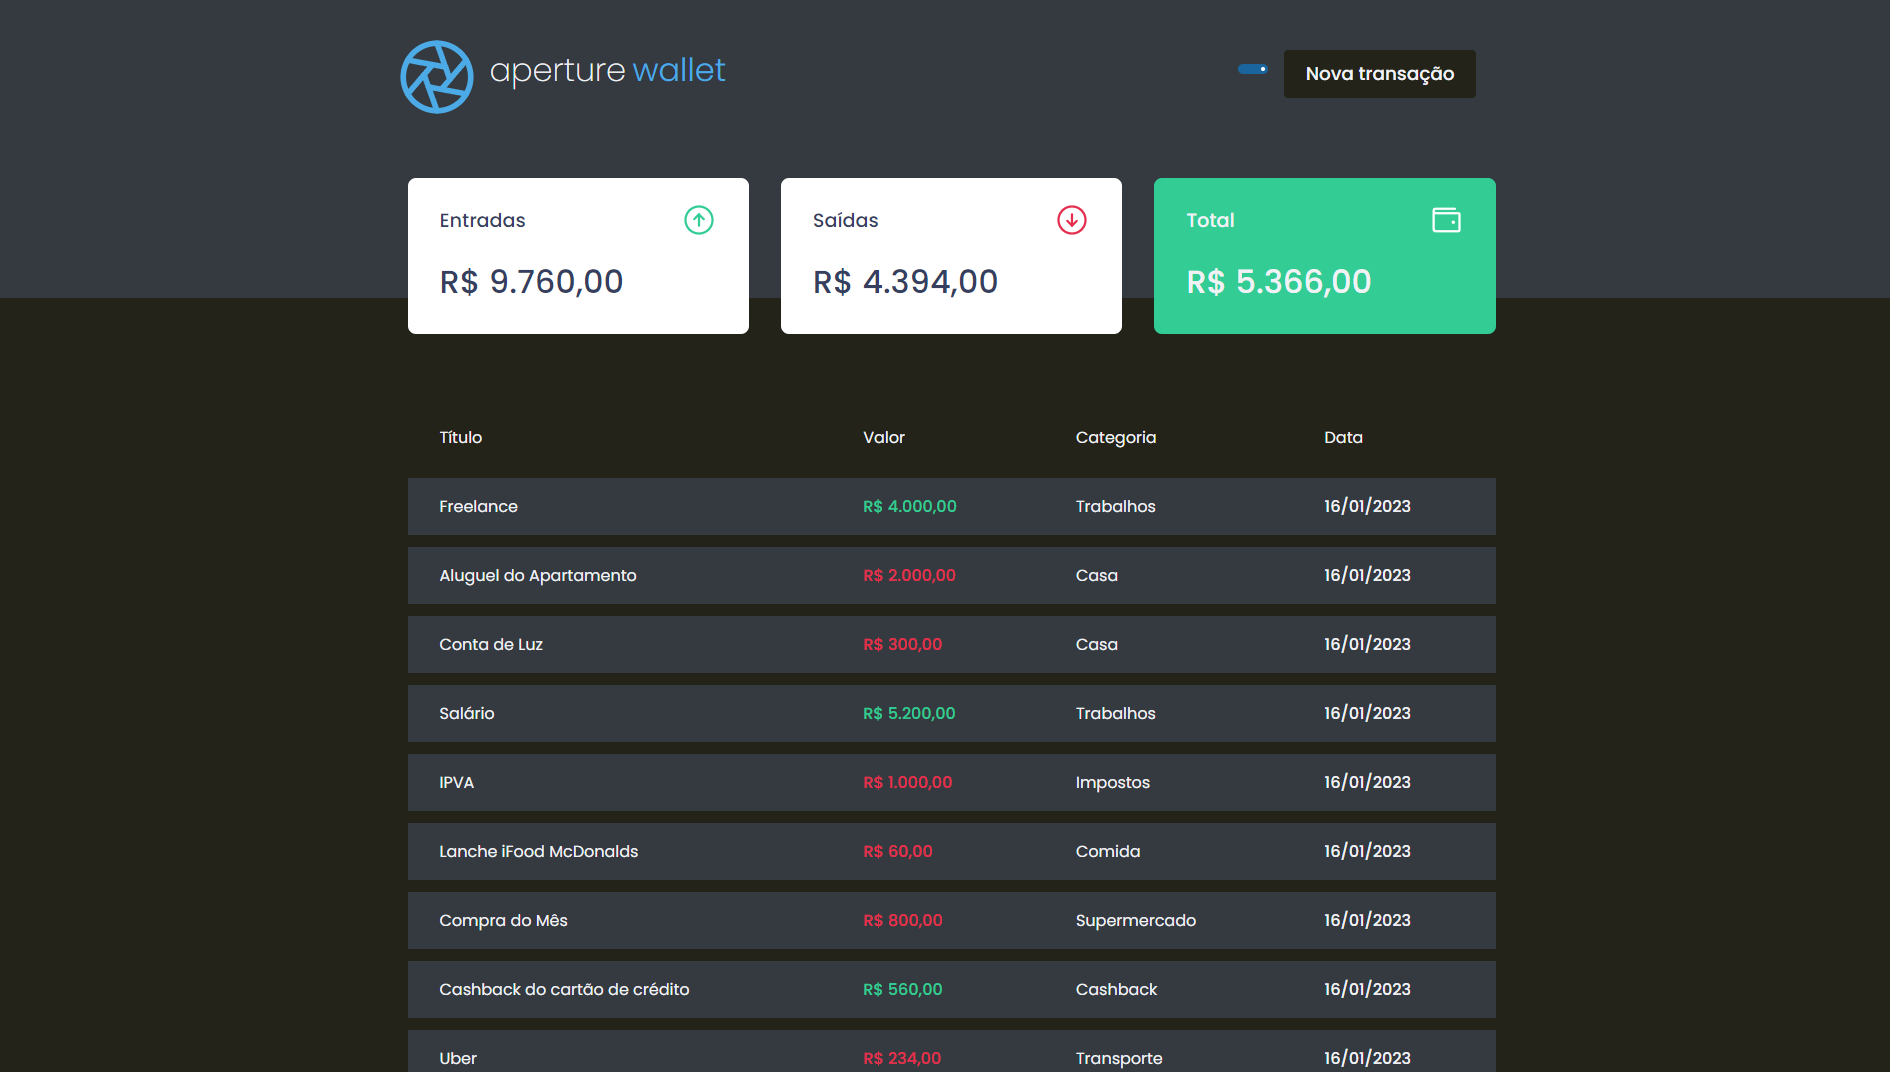Click the Cashback category cell
1890x1072 pixels.
(1117, 989)
